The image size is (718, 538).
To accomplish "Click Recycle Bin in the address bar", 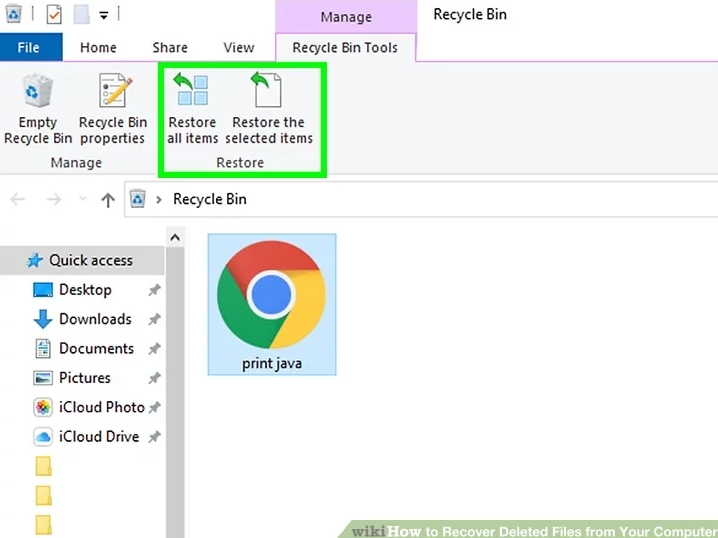I will (209, 199).
